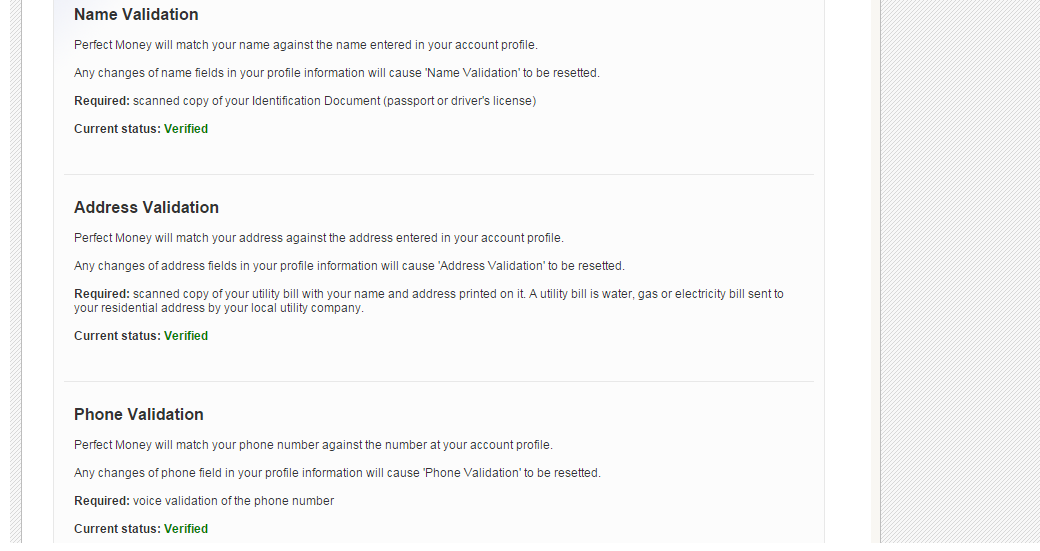Click the bold 'Required:' label in Phone Validation
1040x551 pixels.
[x=102, y=501]
